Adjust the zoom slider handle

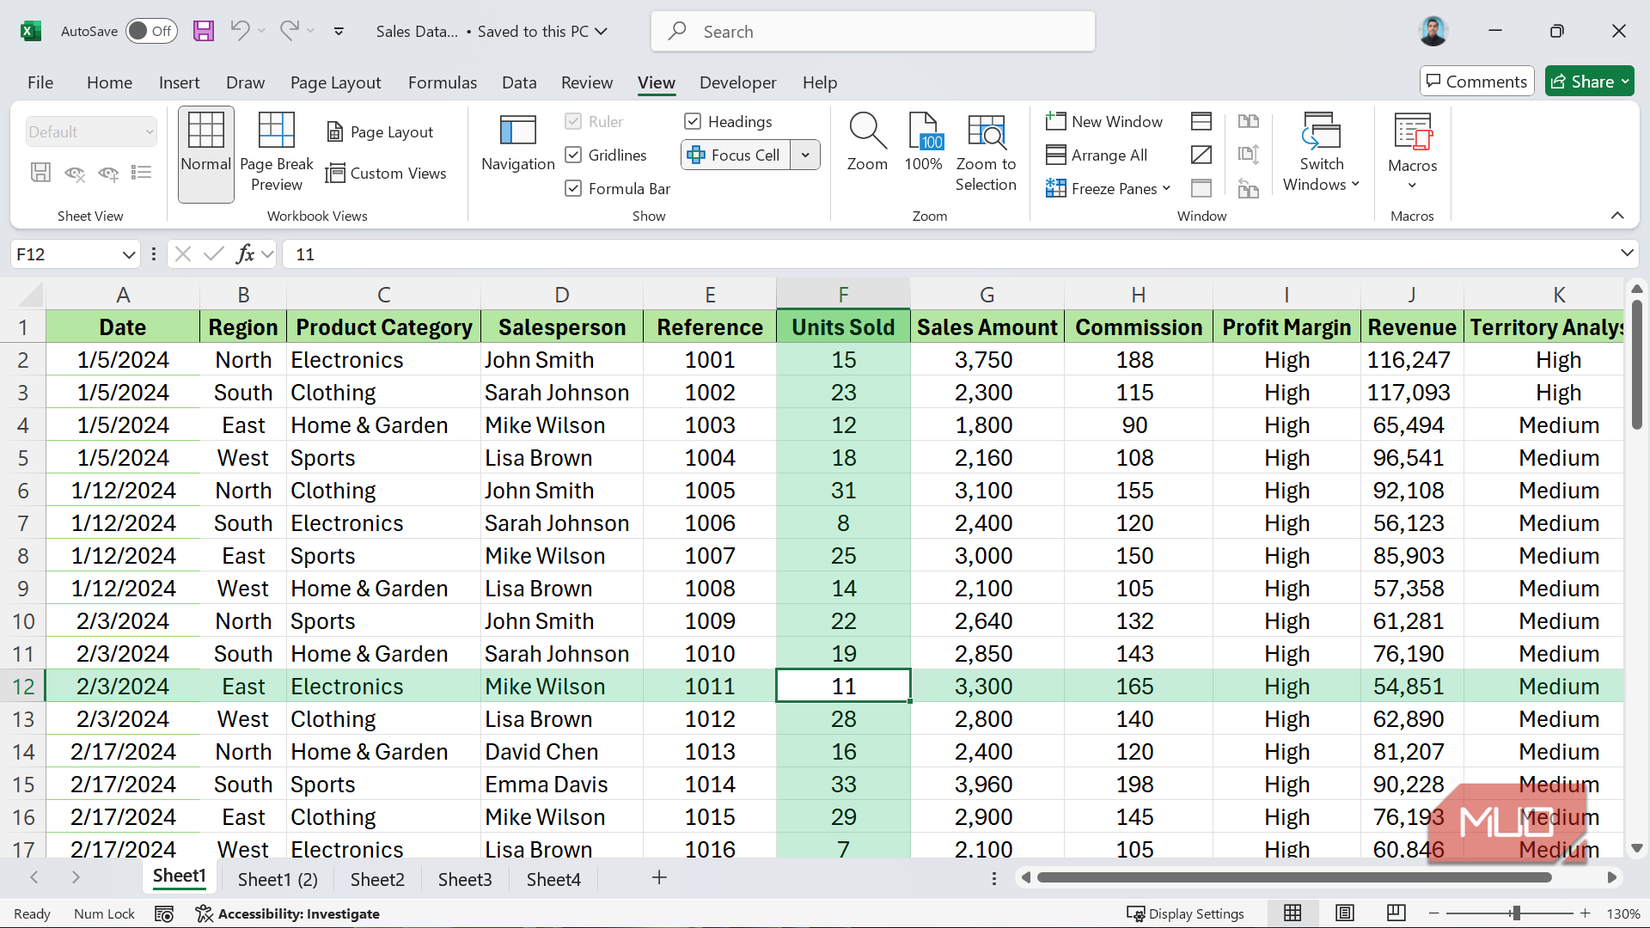pyautogui.click(x=1516, y=913)
